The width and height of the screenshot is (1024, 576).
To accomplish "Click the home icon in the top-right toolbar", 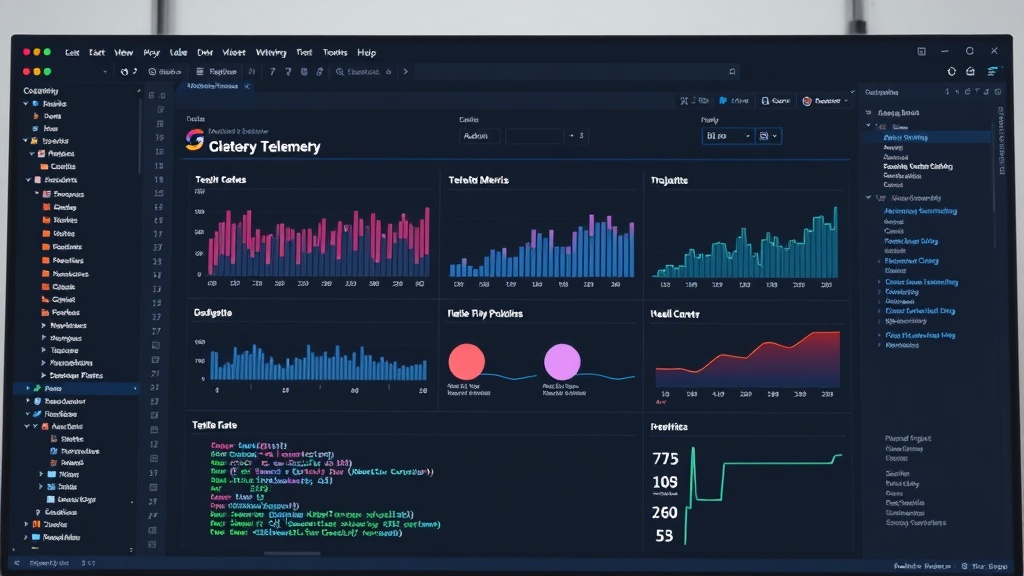I will (x=971, y=71).
